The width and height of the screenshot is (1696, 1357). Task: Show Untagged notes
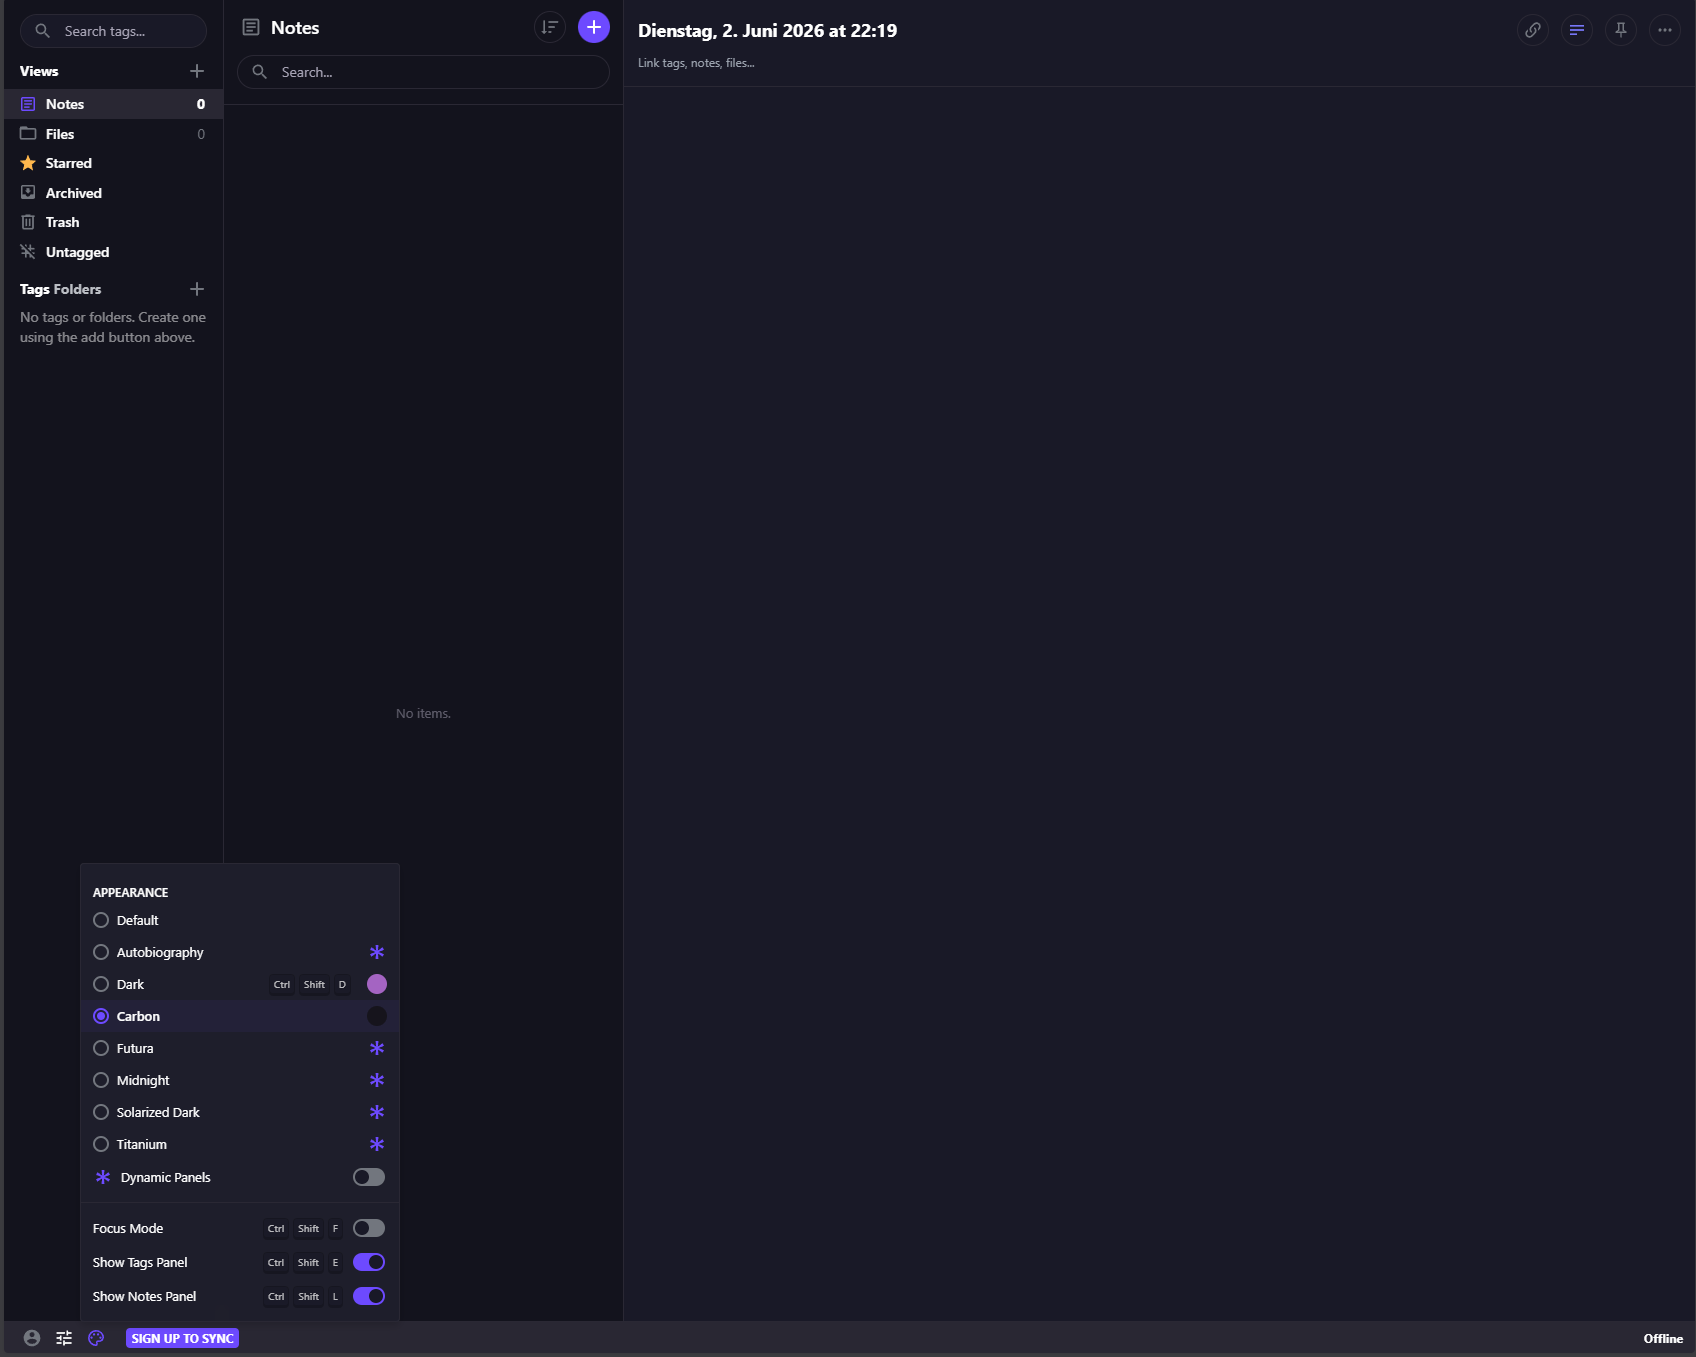pyautogui.click(x=113, y=252)
